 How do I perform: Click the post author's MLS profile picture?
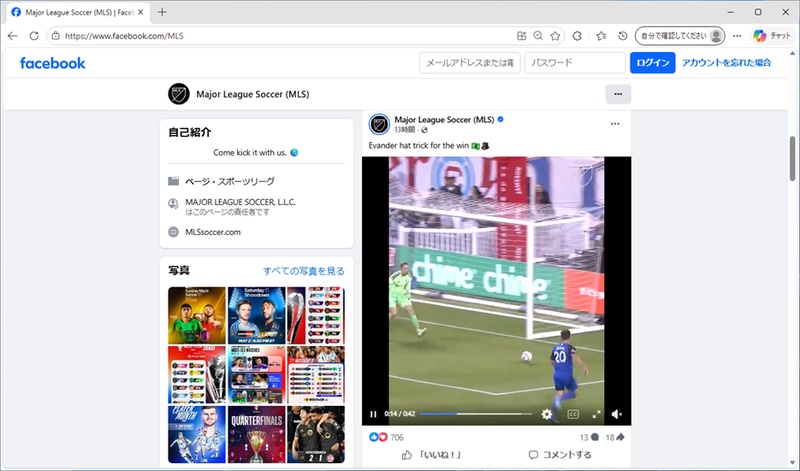[379, 124]
